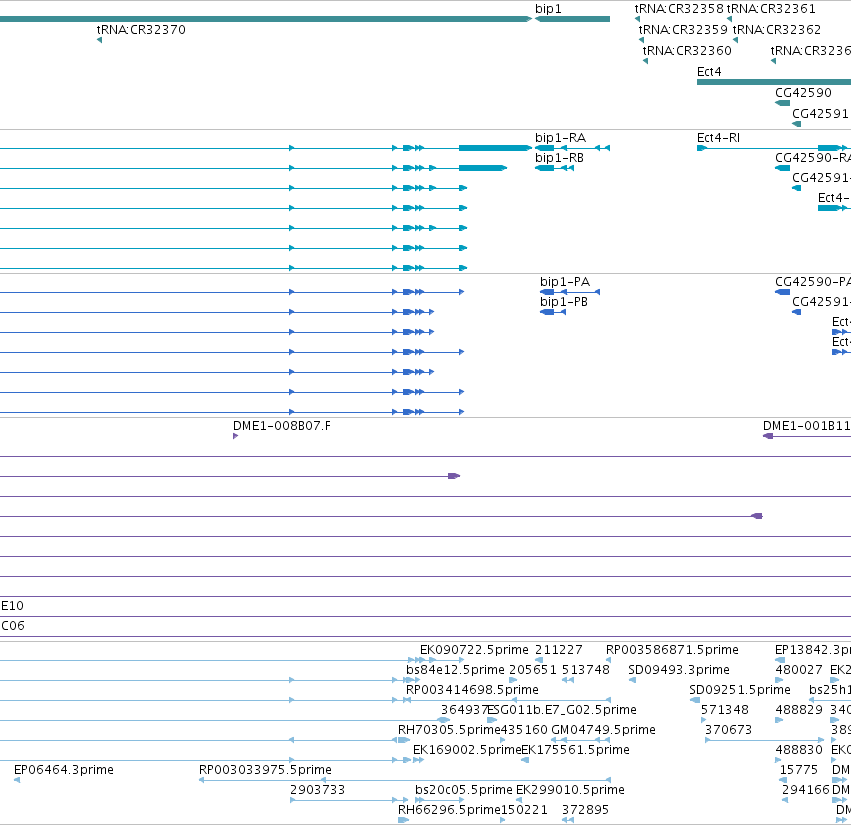Viewport: 851px width, 825px height.
Task: Click the E10 track label
Action: 12,606
